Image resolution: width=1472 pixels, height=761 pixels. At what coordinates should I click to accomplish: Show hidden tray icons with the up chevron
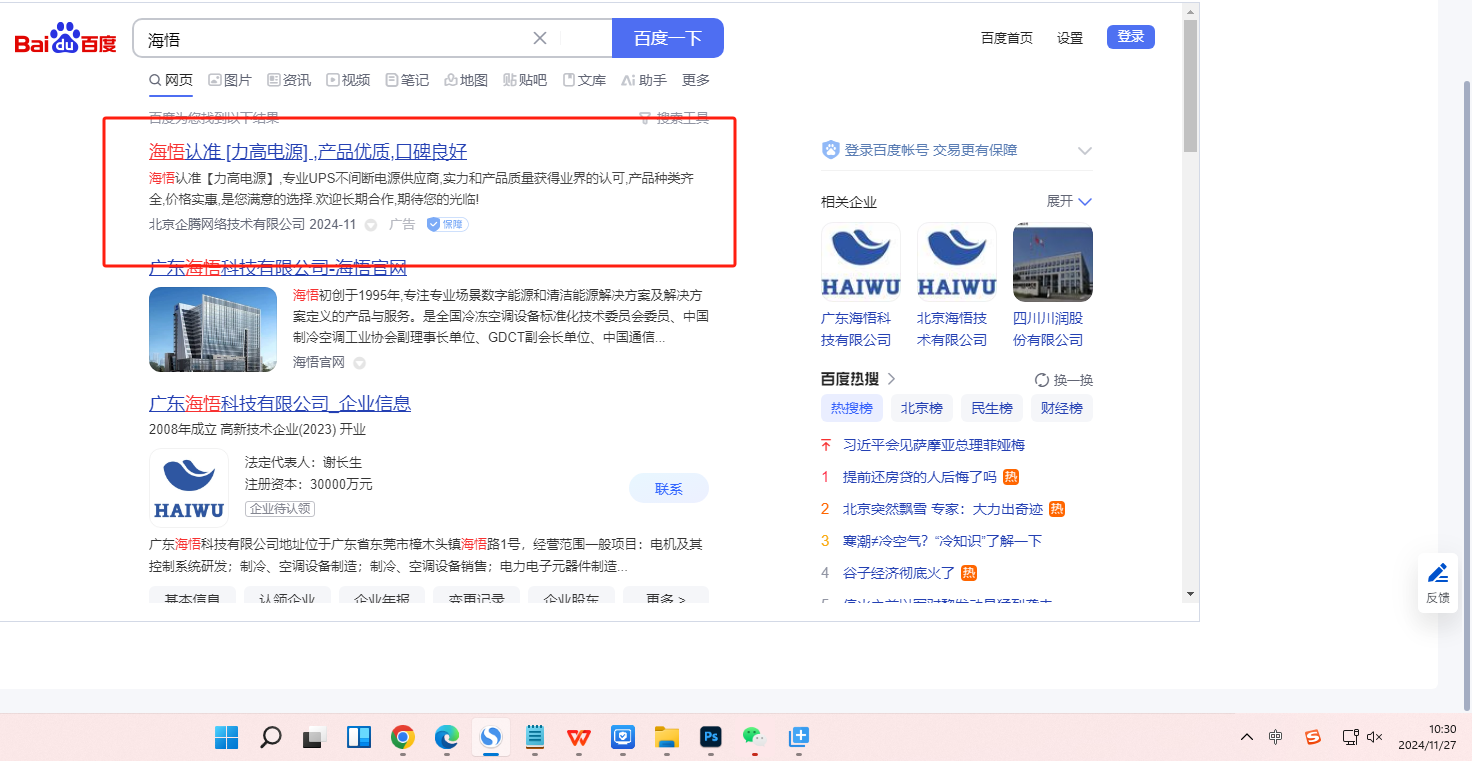pos(1246,737)
